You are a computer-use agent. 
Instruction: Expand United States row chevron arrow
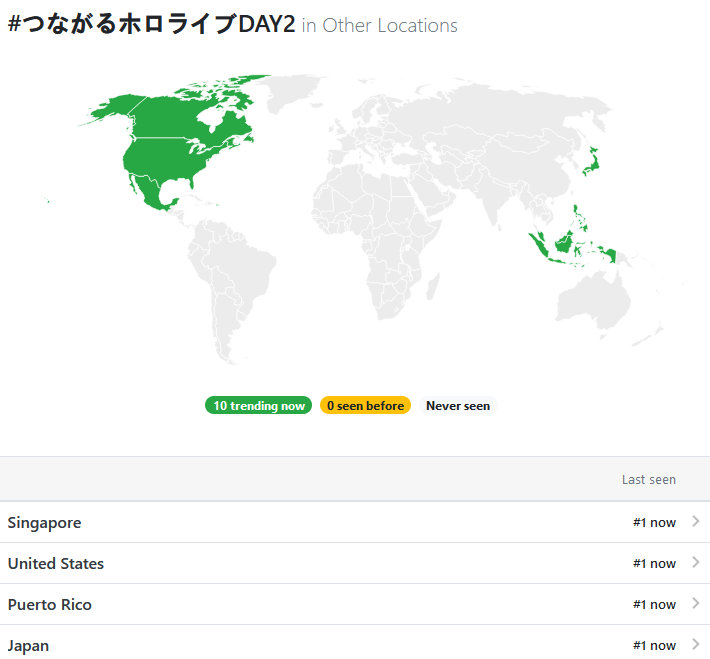pyautogui.click(x=696, y=562)
